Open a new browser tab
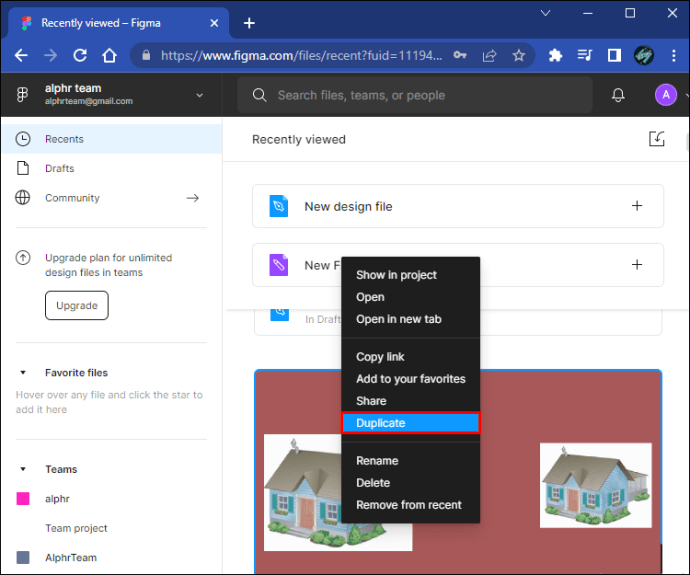The width and height of the screenshot is (690, 575). click(249, 23)
